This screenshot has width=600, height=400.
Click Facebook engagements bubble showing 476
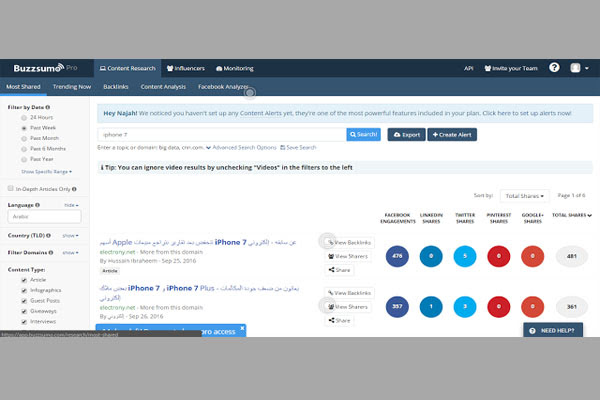coord(397,256)
